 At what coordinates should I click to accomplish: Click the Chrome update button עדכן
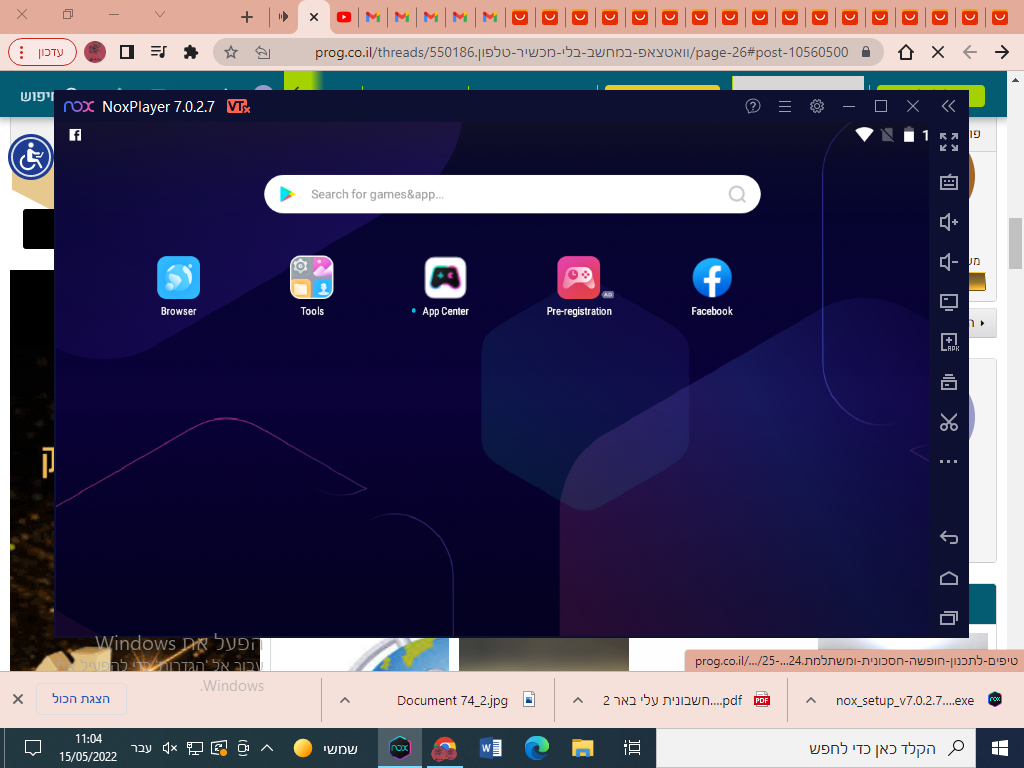[42, 52]
